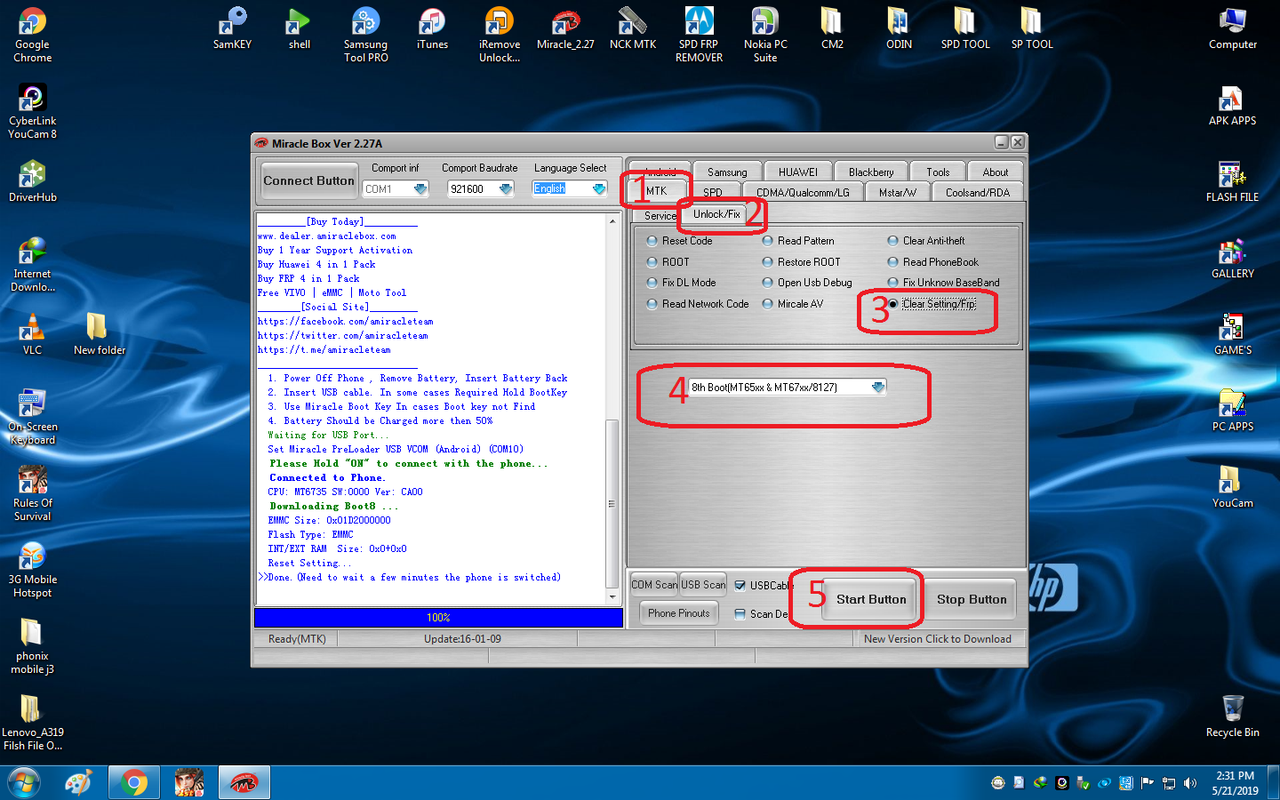The image size is (1280, 800).
Task: Launch Samsung Tool PRO shortcut
Action: click(365, 34)
